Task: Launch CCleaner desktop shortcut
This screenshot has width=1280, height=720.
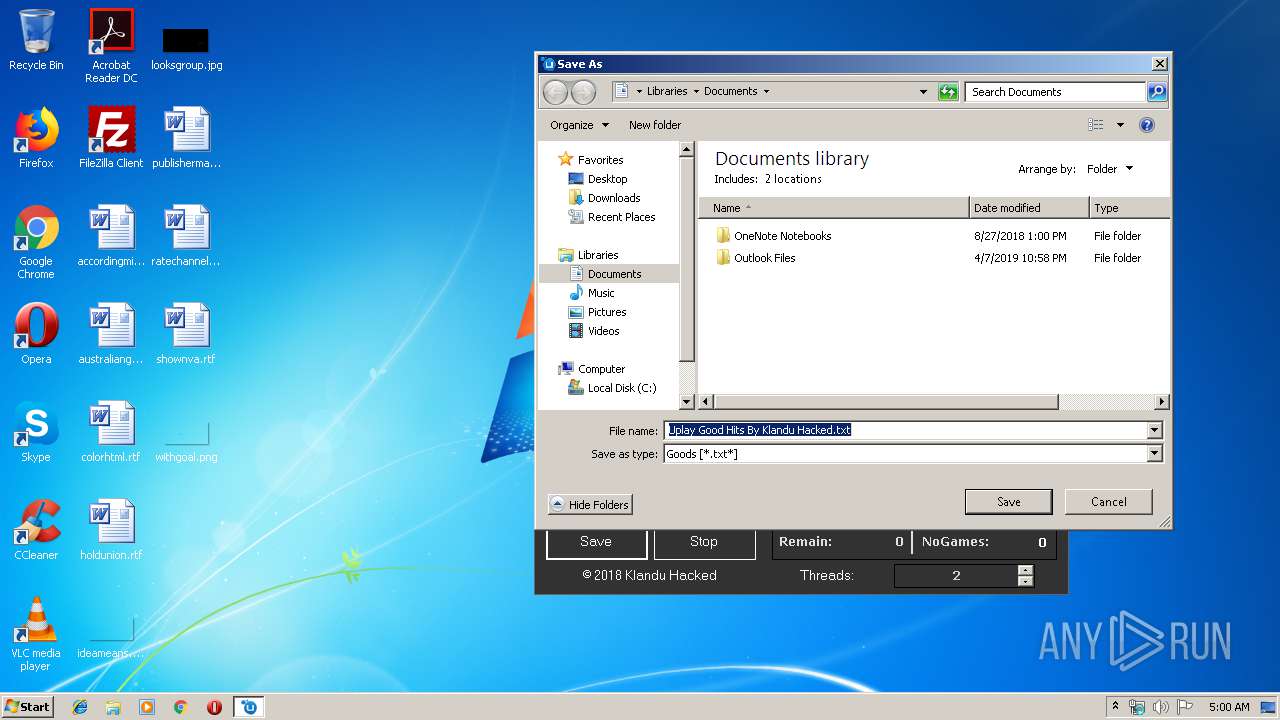Action: (36, 530)
